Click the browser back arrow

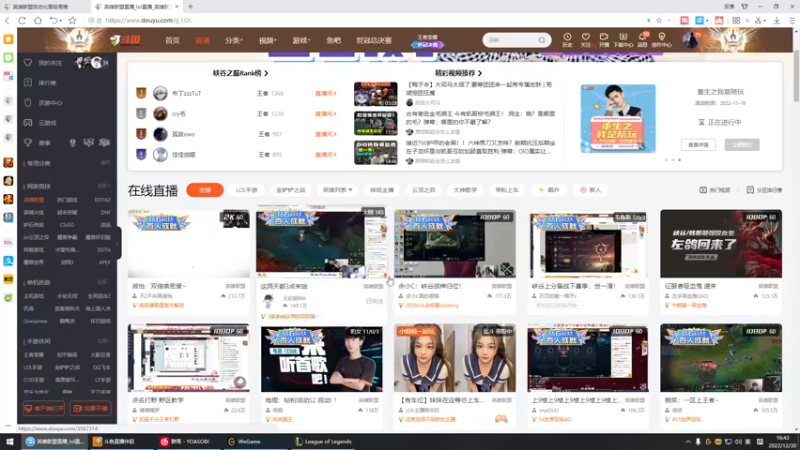tap(7, 20)
